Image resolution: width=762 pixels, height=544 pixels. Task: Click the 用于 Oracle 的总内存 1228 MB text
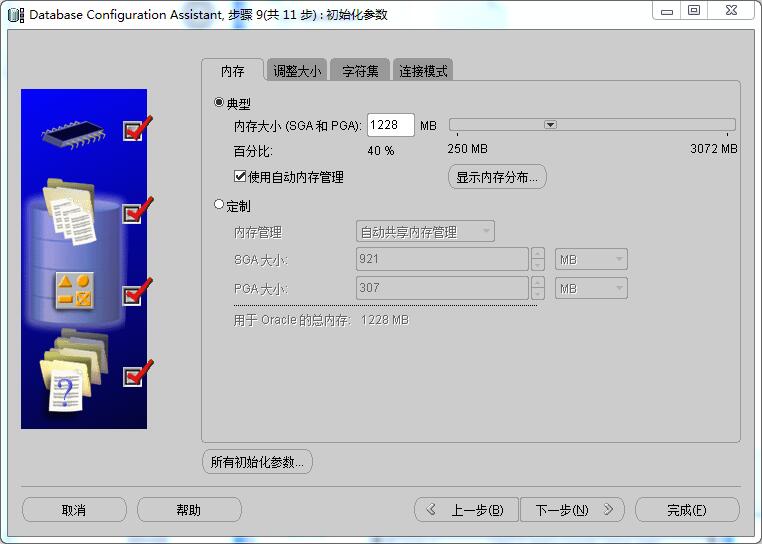tap(321, 320)
